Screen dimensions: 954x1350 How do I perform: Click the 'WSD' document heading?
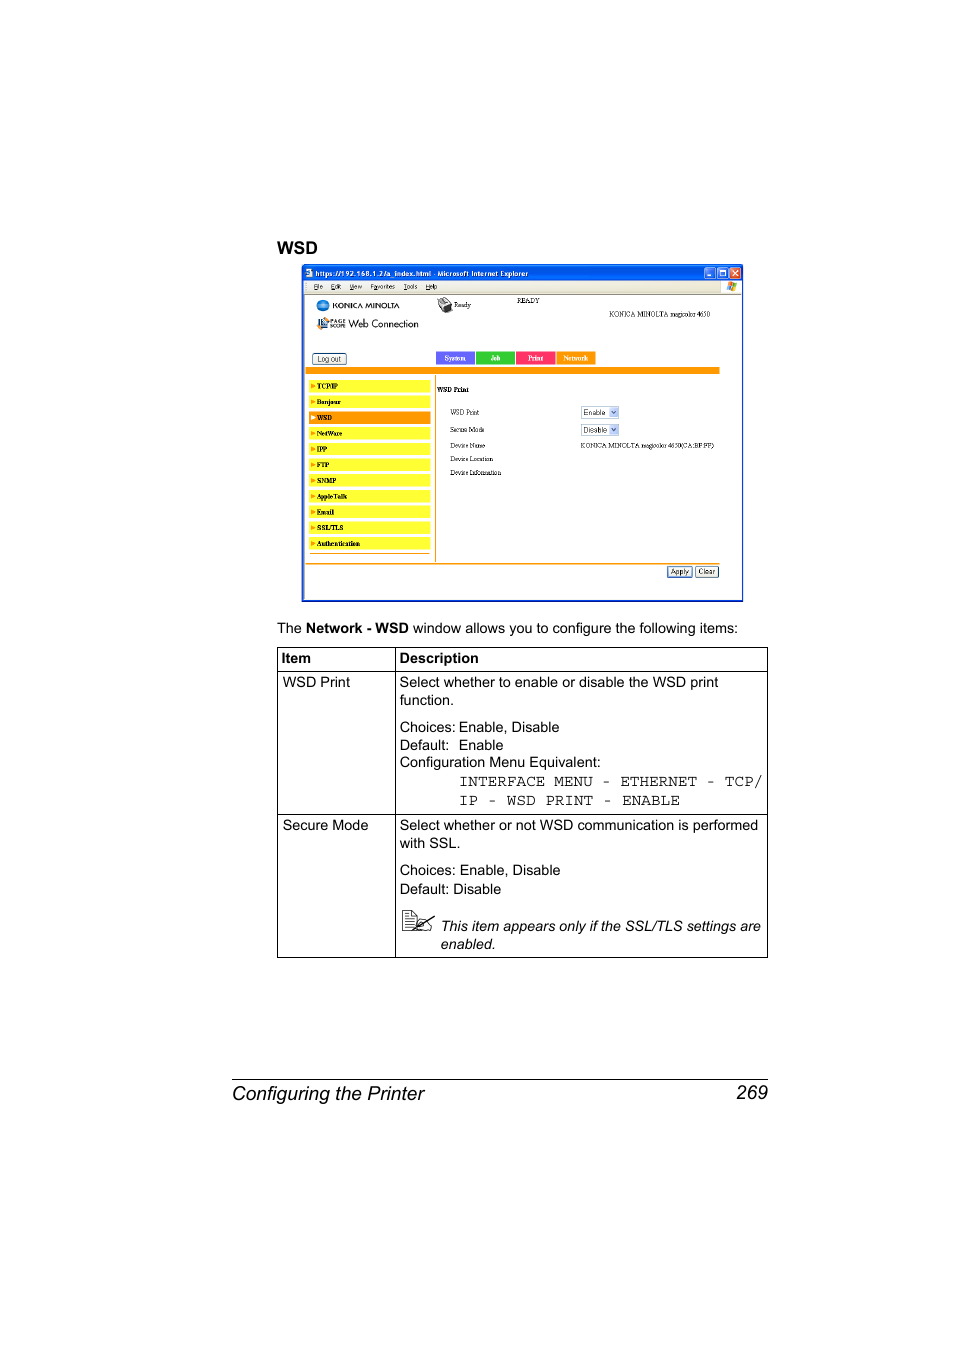(297, 248)
